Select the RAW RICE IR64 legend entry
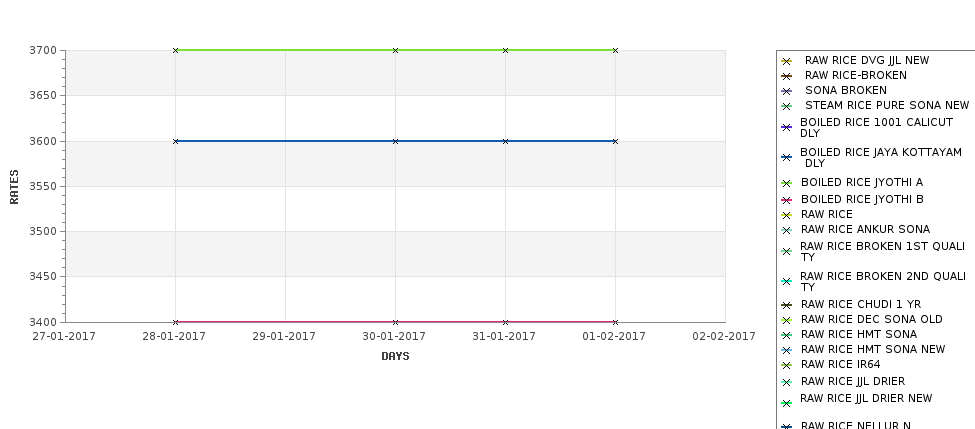 coord(840,364)
